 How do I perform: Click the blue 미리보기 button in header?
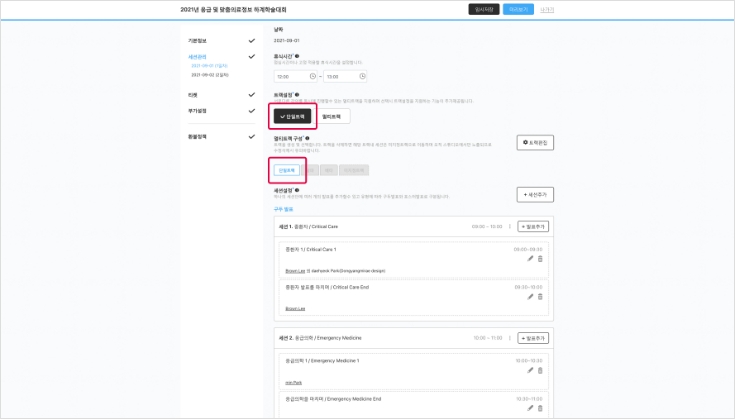pyautogui.click(x=517, y=9)
